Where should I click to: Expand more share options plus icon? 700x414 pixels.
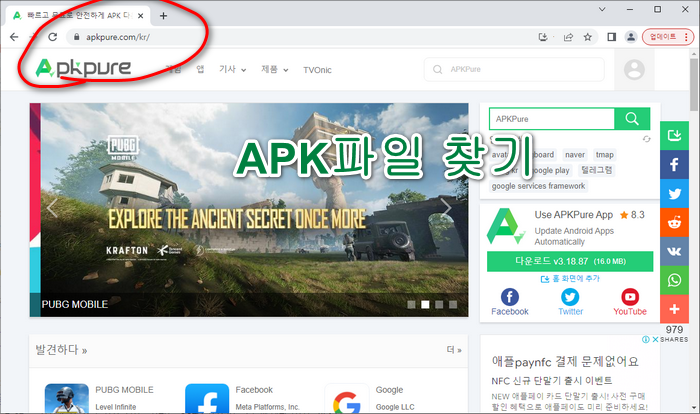click(674, 309)
